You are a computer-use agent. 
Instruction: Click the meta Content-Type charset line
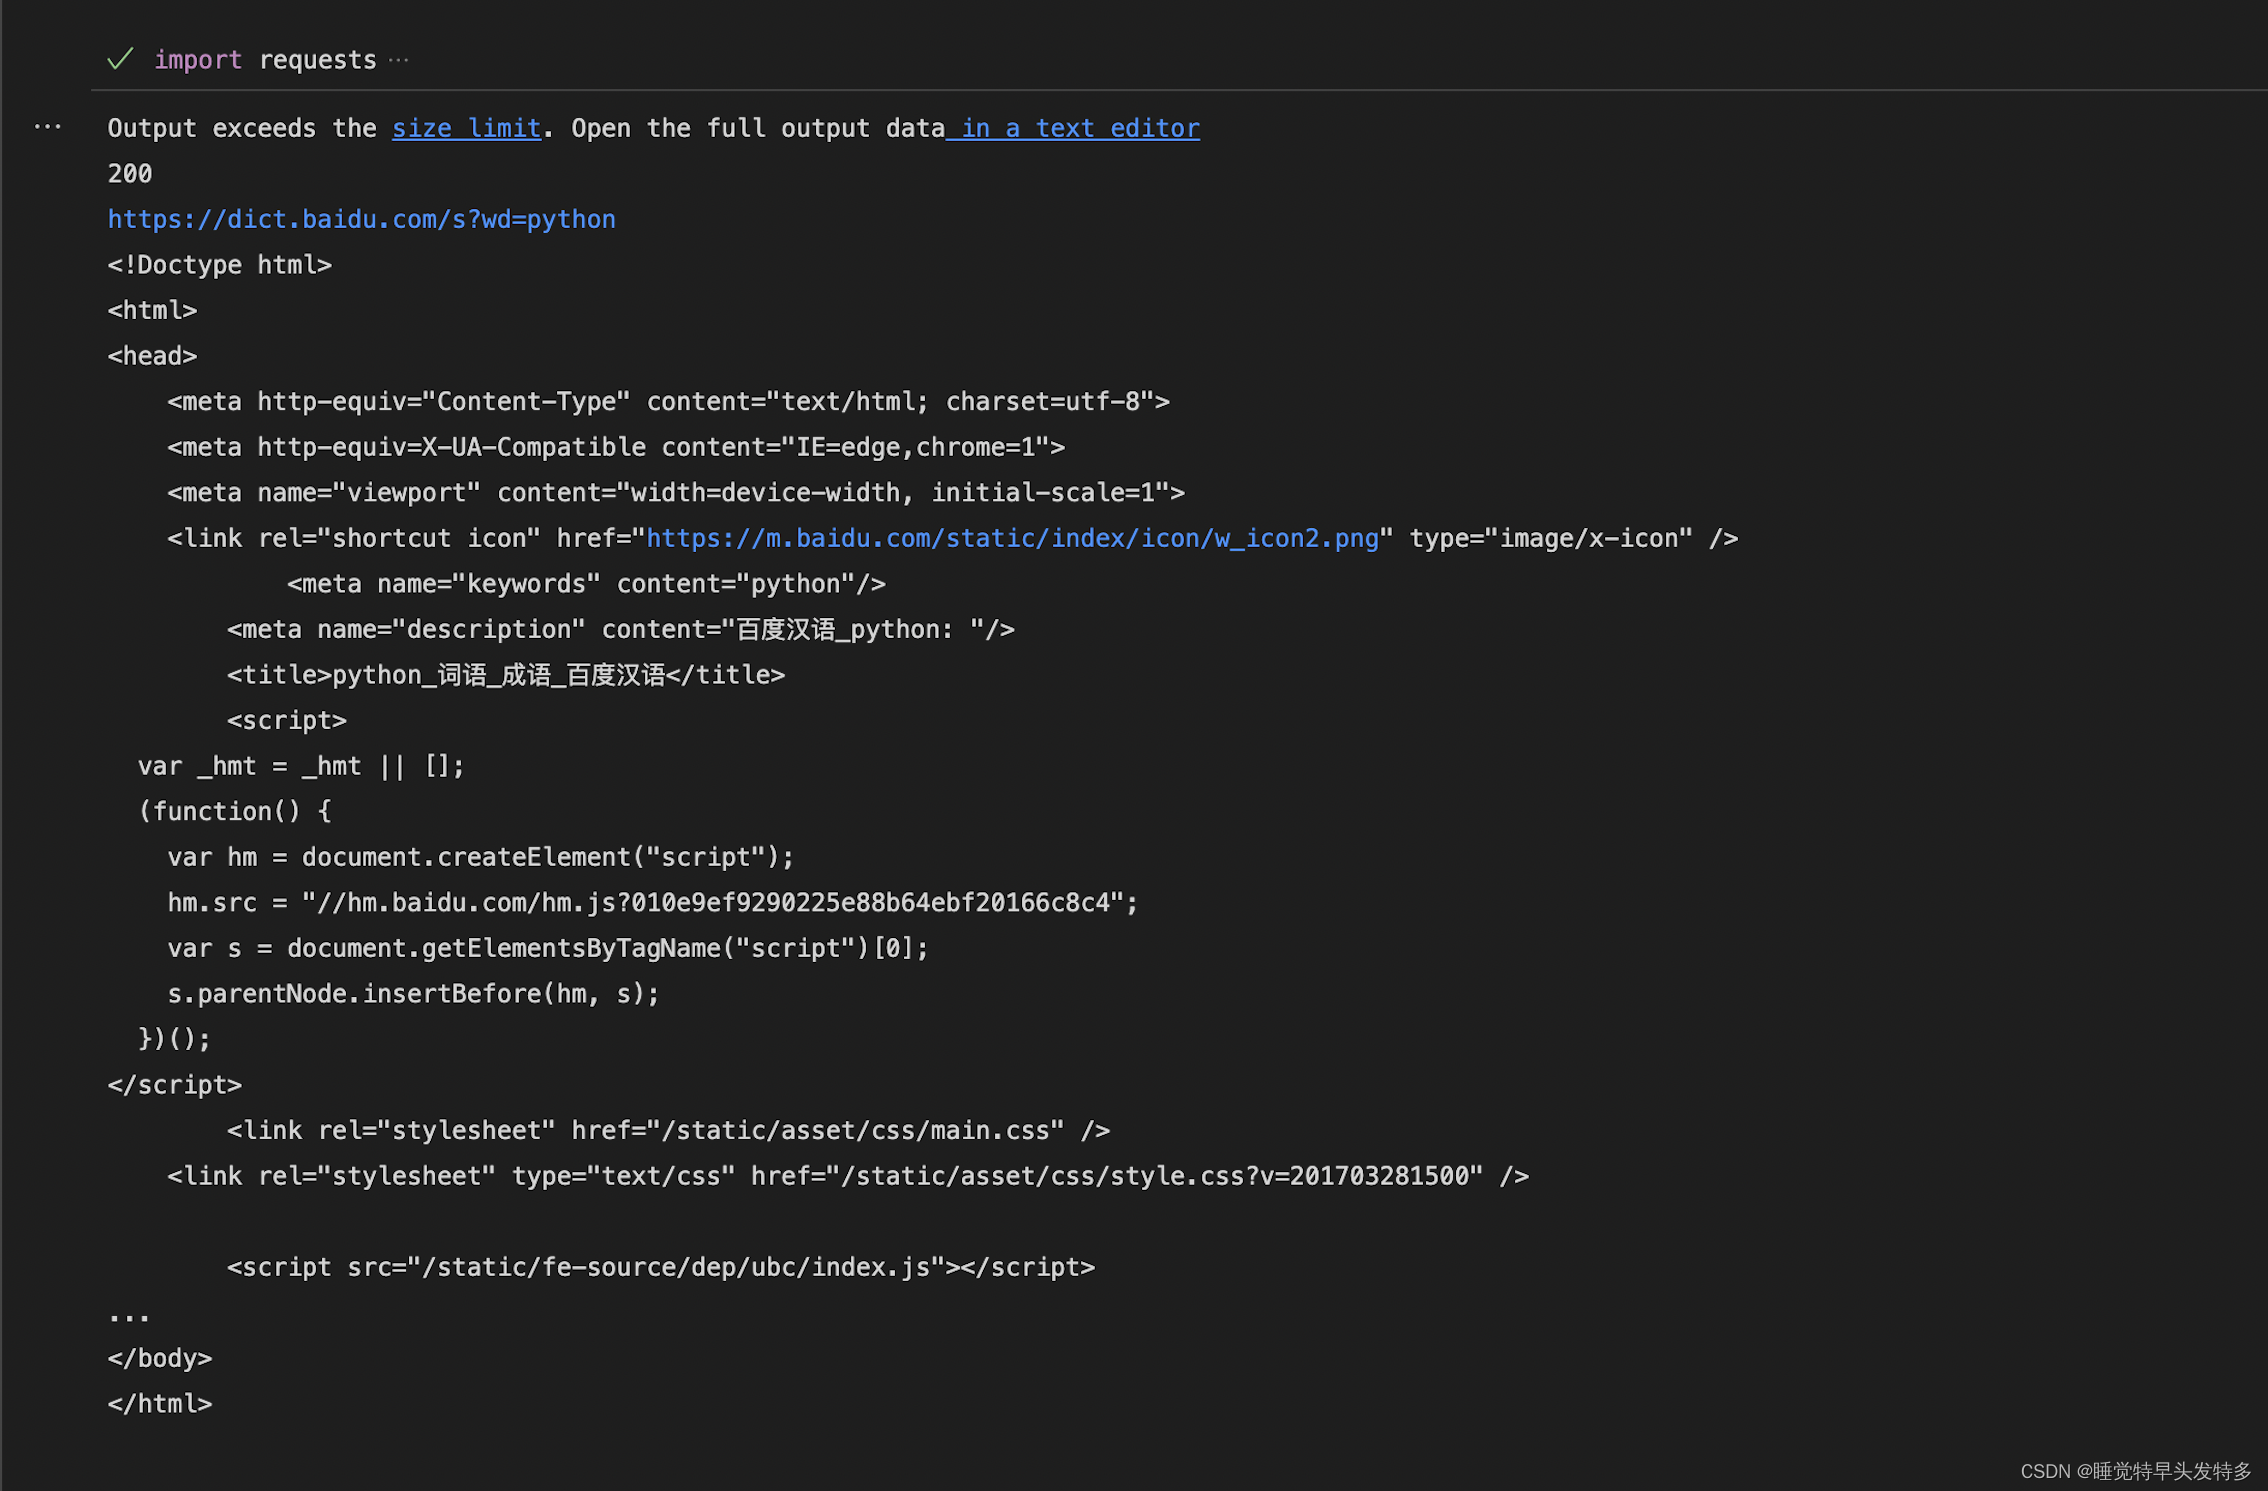coord(668,401)
